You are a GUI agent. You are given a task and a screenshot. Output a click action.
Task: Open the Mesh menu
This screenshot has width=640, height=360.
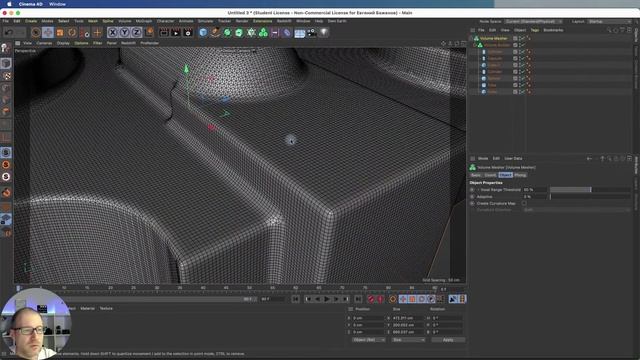coord(93,21)
